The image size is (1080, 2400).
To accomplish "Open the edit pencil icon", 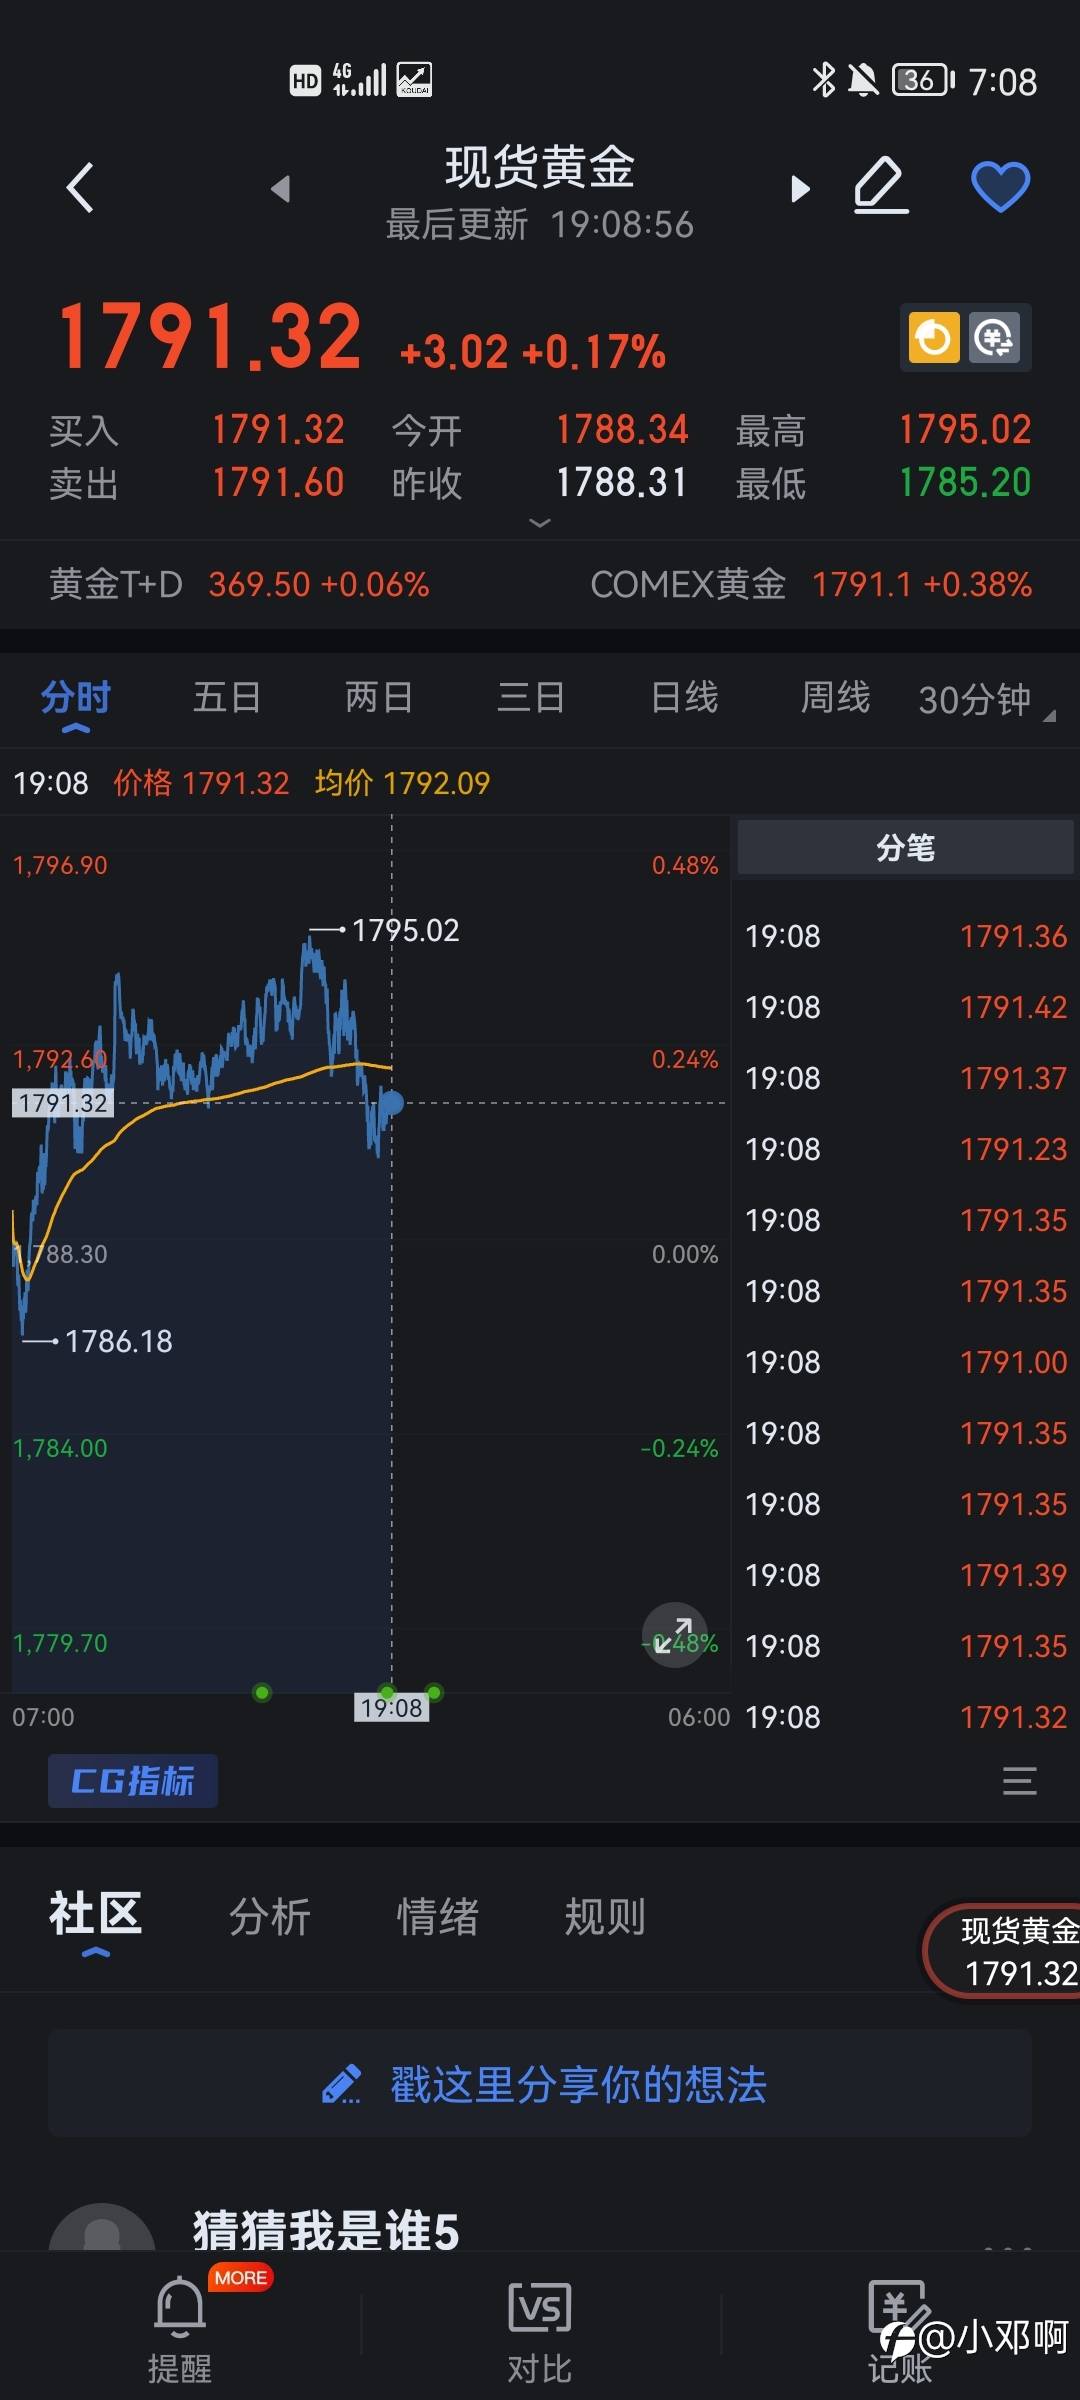I will click(x=881, y=185).
